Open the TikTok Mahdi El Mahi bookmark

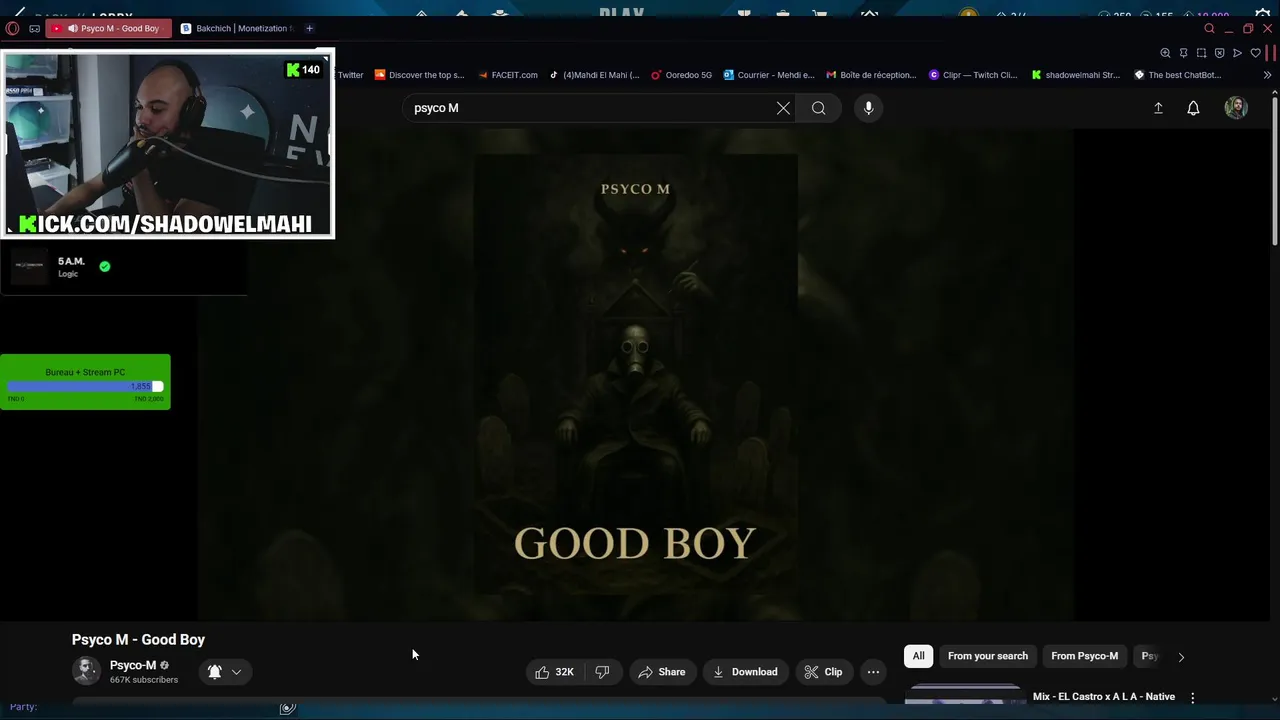tap(594, 75)
